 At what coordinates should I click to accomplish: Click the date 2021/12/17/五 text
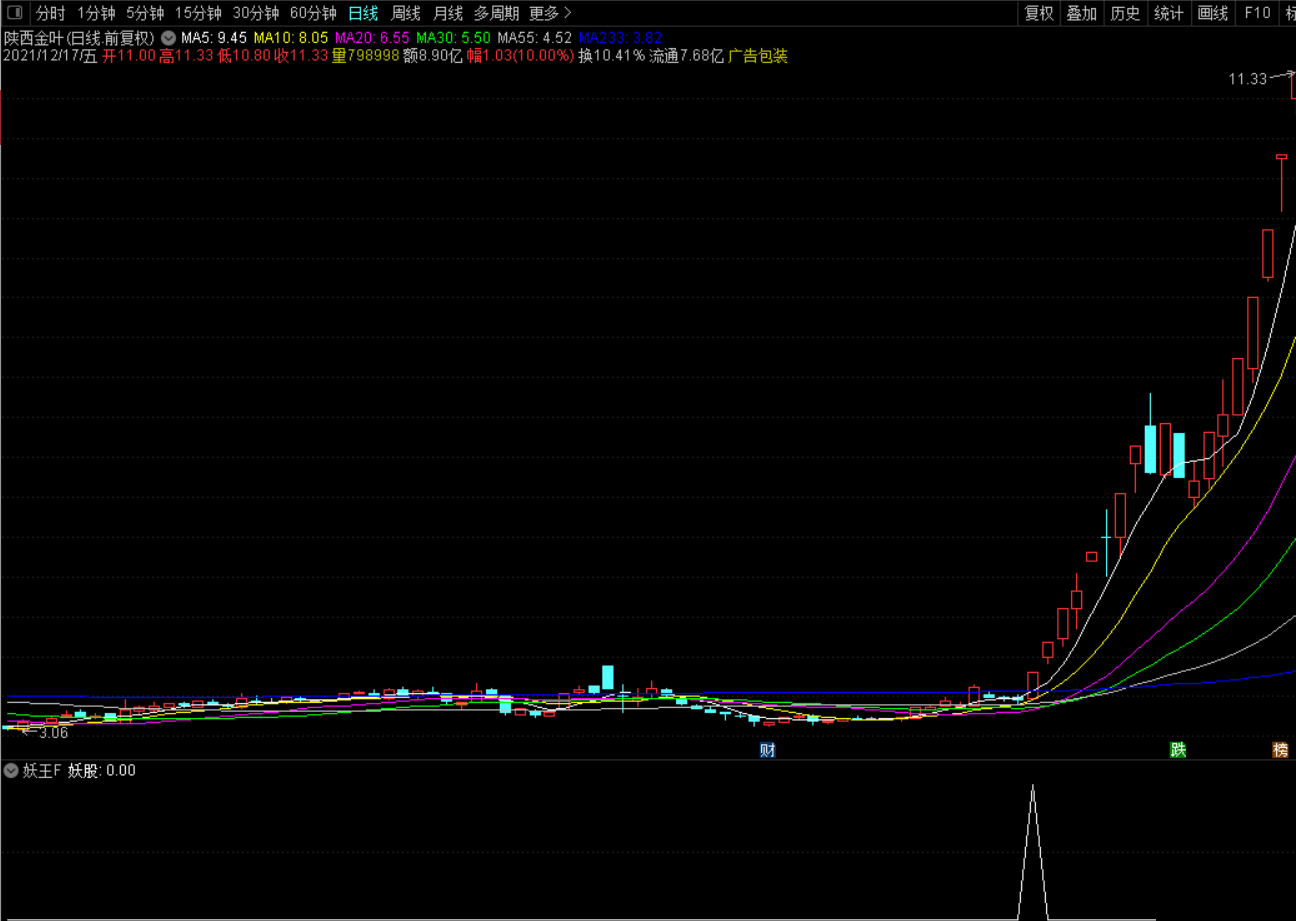[x=50, y=56]
